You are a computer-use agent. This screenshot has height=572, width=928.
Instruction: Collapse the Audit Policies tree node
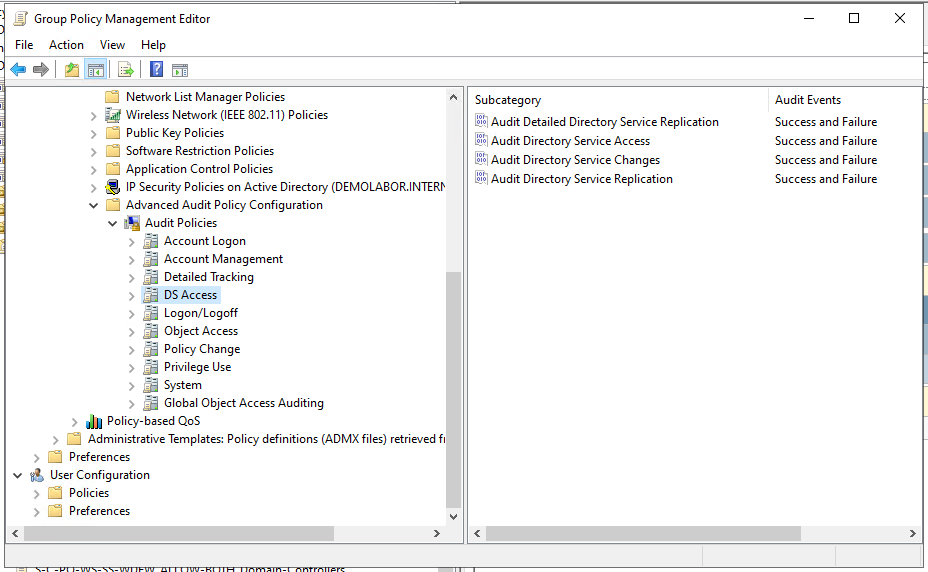(x=112, y=223)
